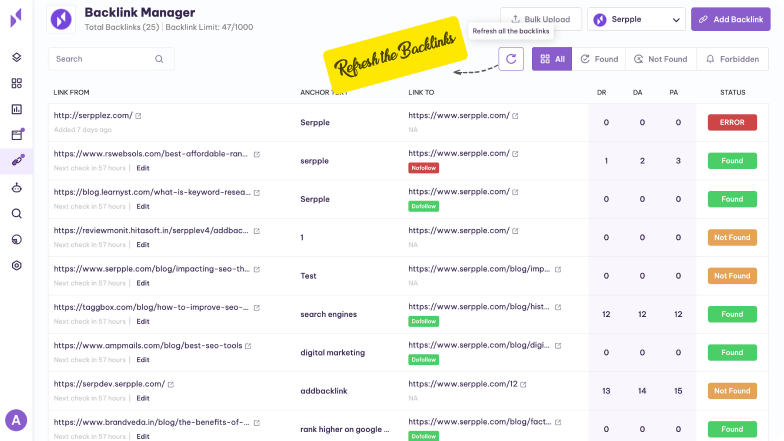The image size is (784, 441).
Task: Click the Nofollow tag in rswebsols row
Action: click(424, 168)
